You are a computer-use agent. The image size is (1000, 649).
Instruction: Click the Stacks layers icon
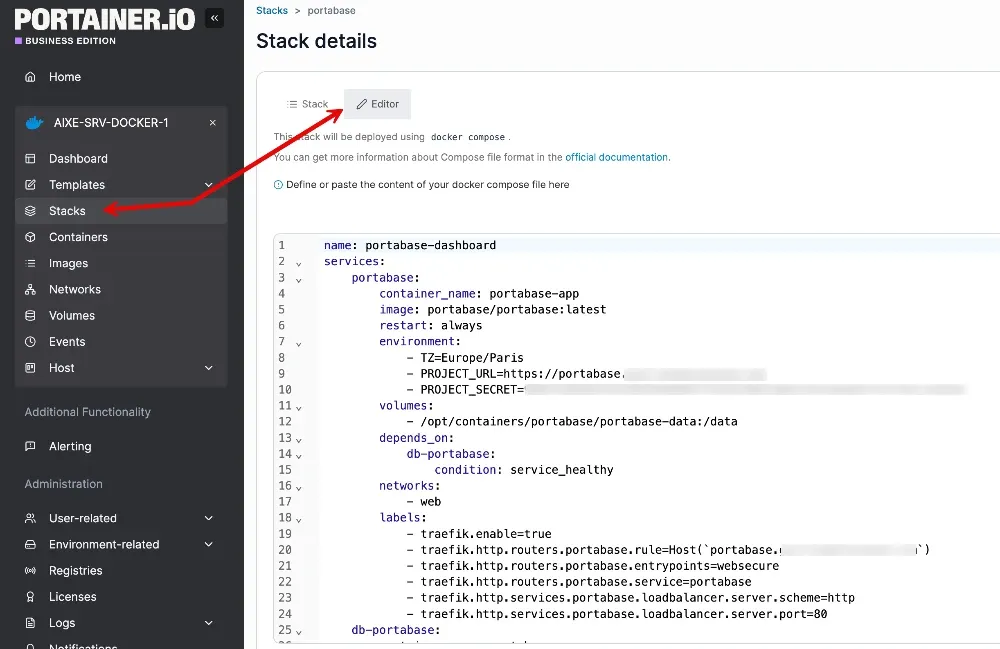coord(30,210)
